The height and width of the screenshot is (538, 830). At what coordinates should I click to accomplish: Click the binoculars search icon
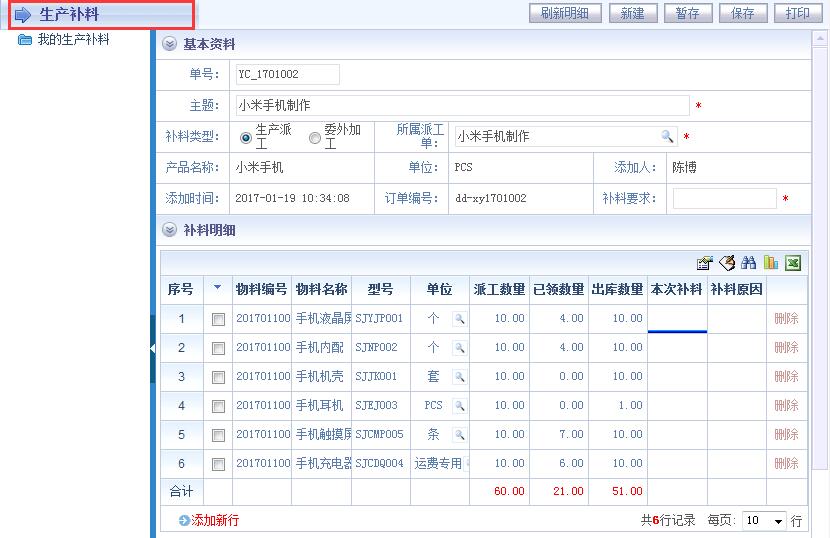tap(749, 263)
